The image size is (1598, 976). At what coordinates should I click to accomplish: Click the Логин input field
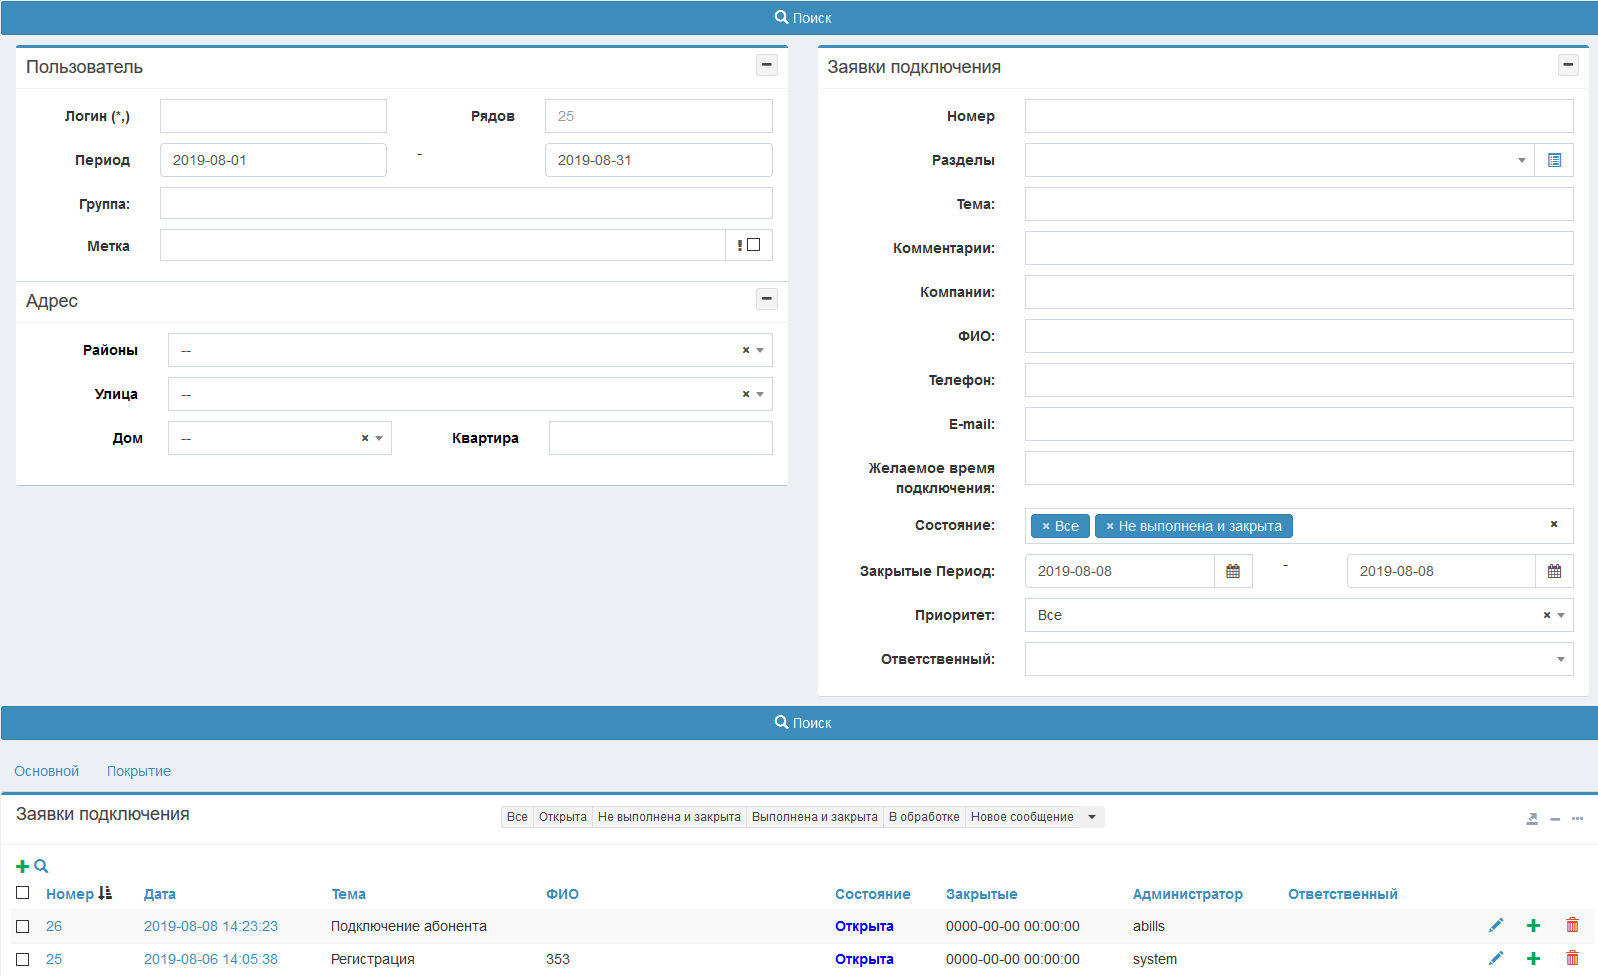click(x=273, y=116)
